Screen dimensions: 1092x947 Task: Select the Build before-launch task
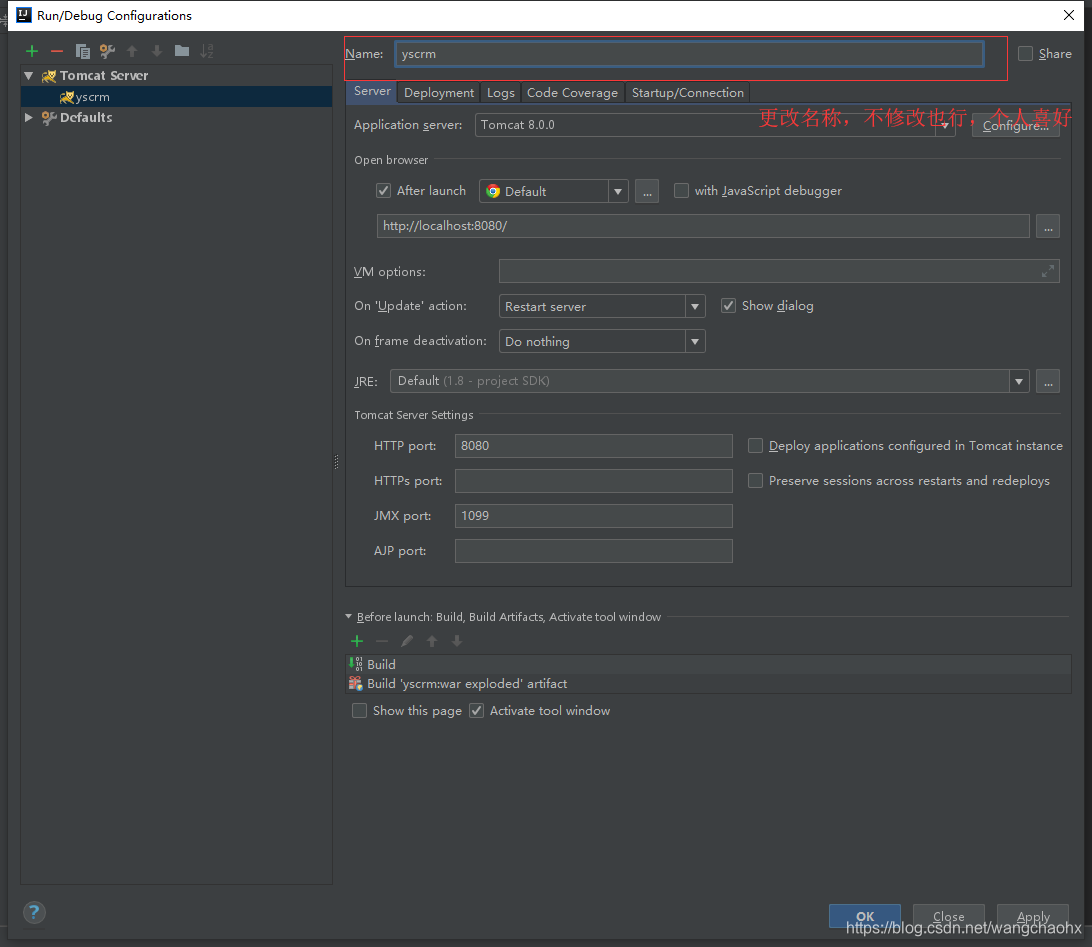[x=708, y=664]
